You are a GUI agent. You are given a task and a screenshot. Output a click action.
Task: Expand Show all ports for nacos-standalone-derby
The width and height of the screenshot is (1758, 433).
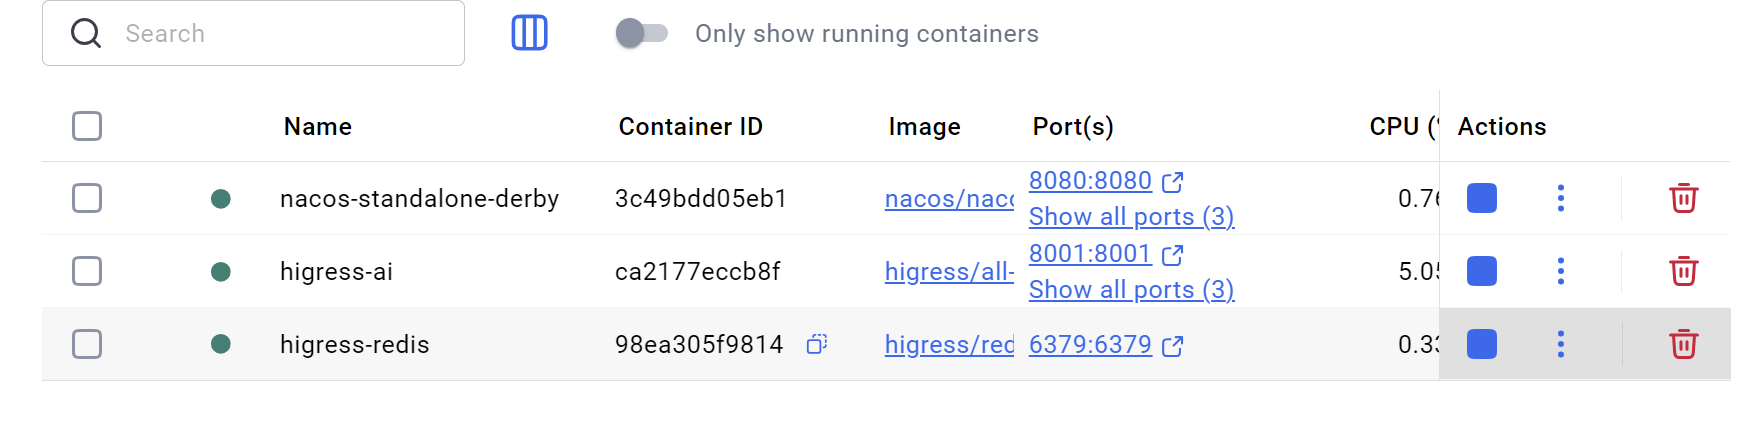click(x=1131, y=217)
